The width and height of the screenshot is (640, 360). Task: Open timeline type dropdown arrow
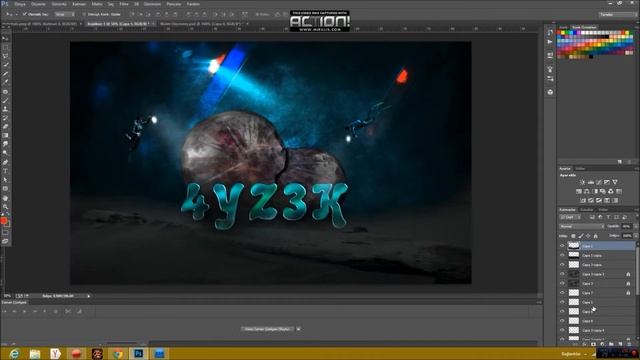coord(298,329)
